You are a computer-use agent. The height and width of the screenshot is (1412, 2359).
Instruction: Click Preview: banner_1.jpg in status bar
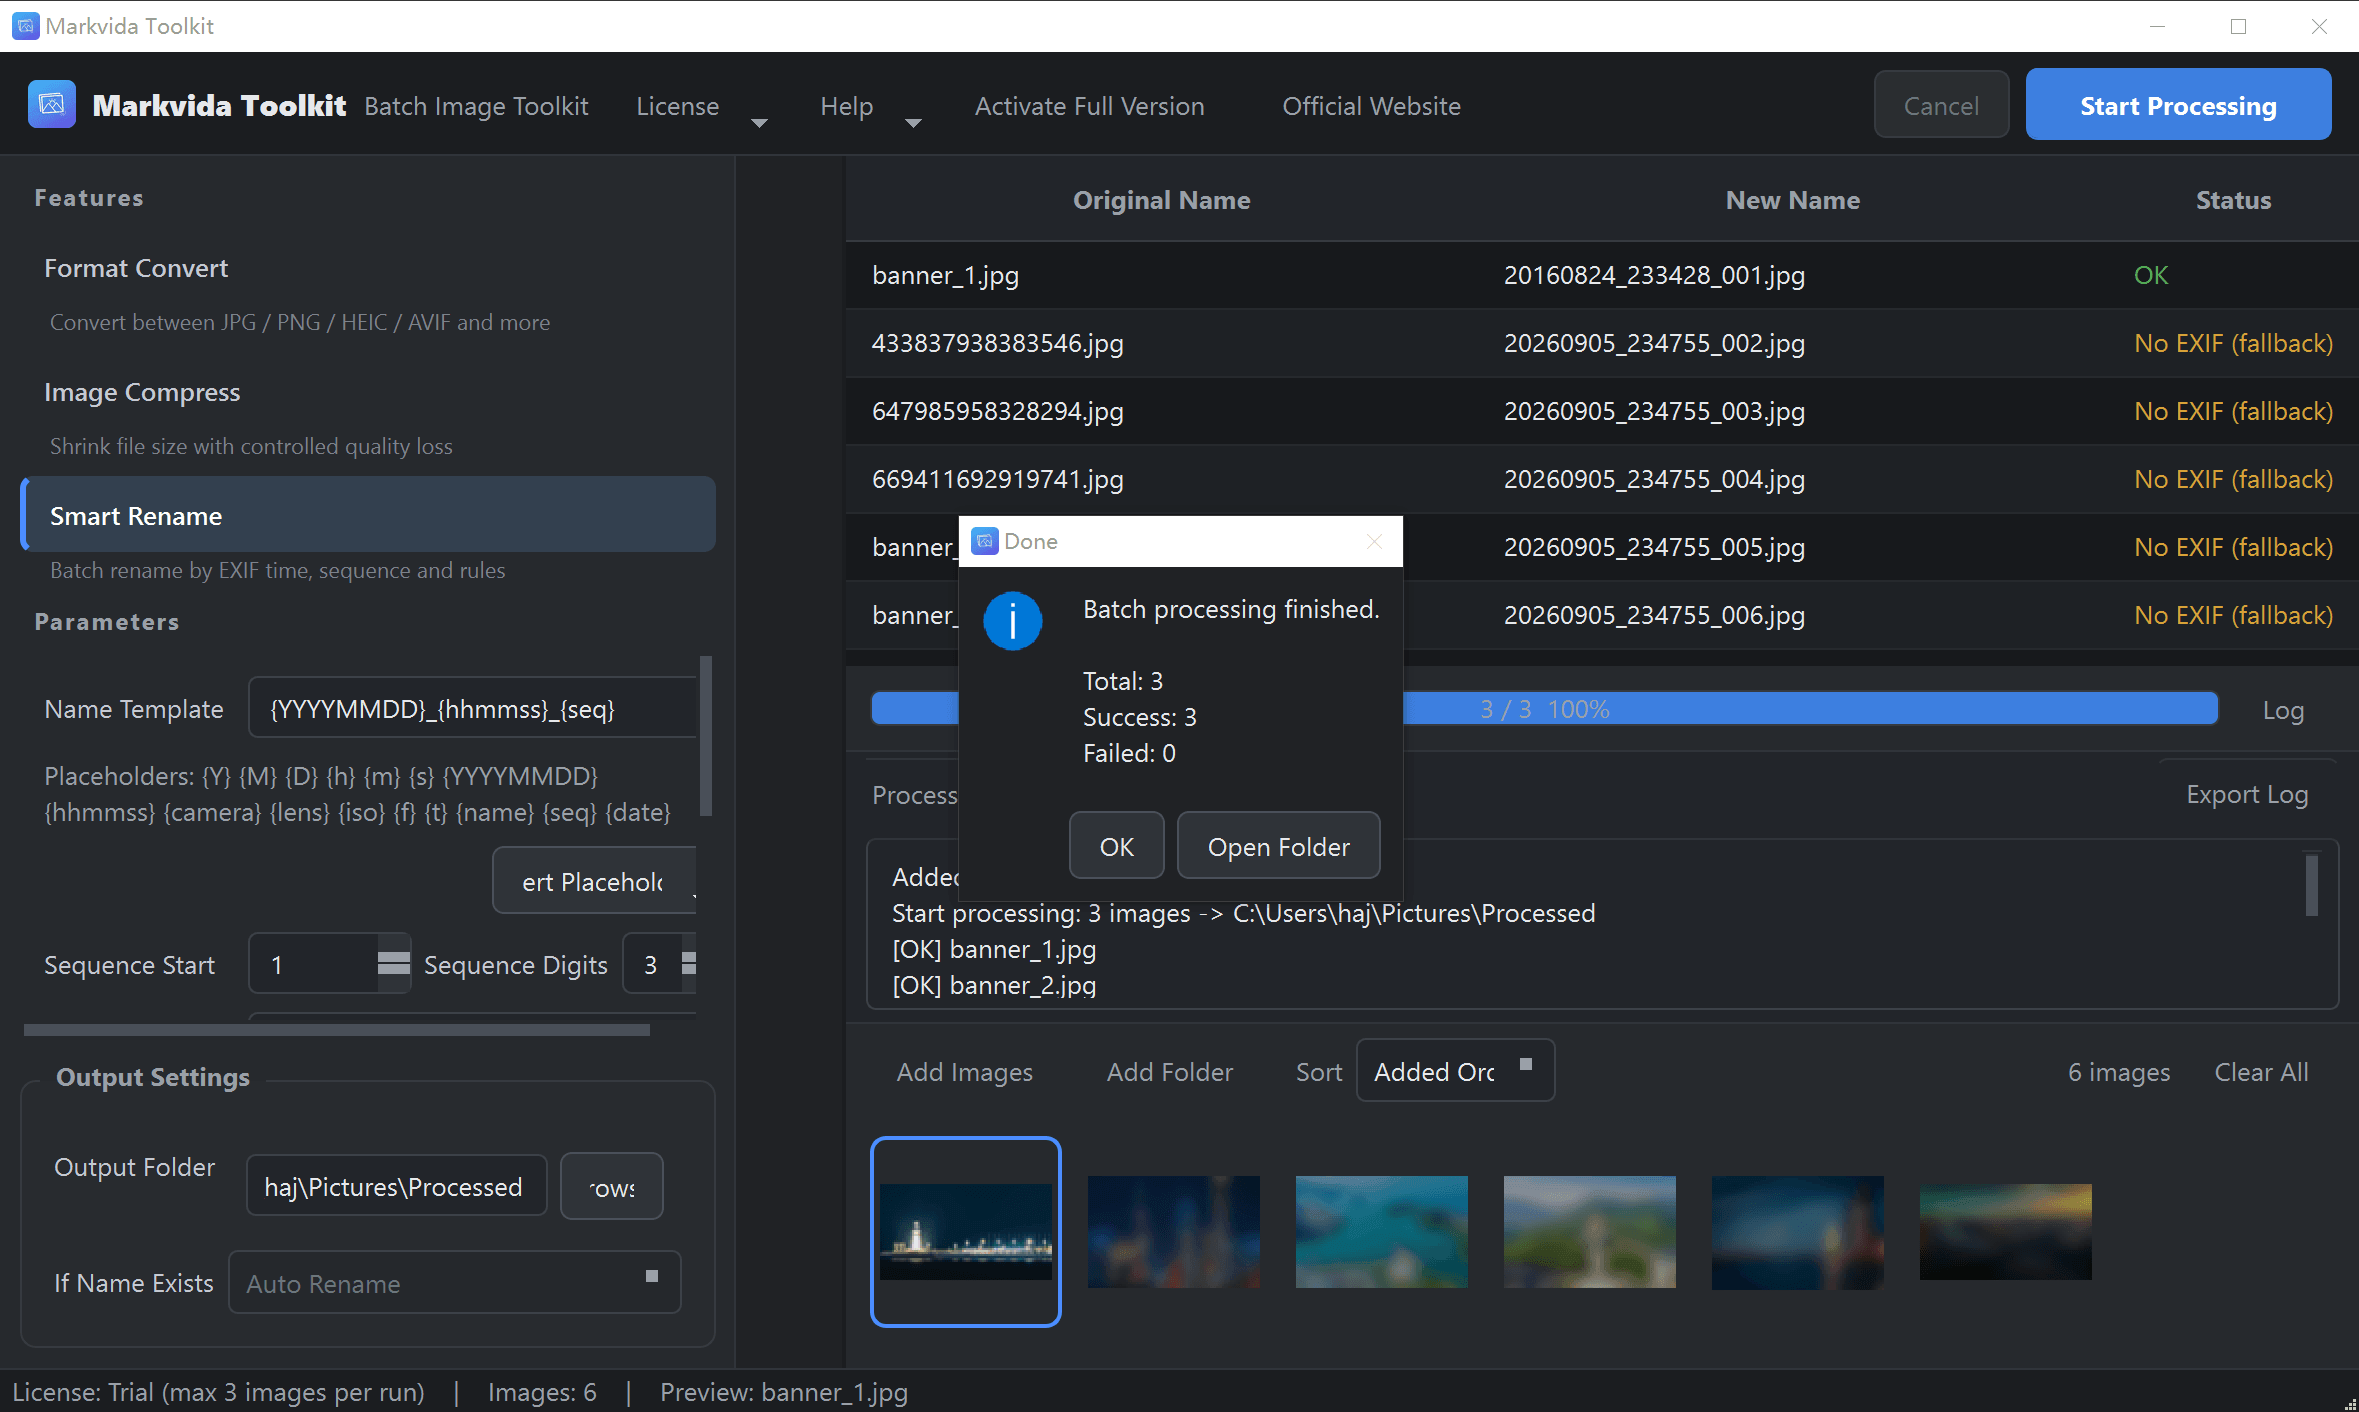click(784, 1392)
